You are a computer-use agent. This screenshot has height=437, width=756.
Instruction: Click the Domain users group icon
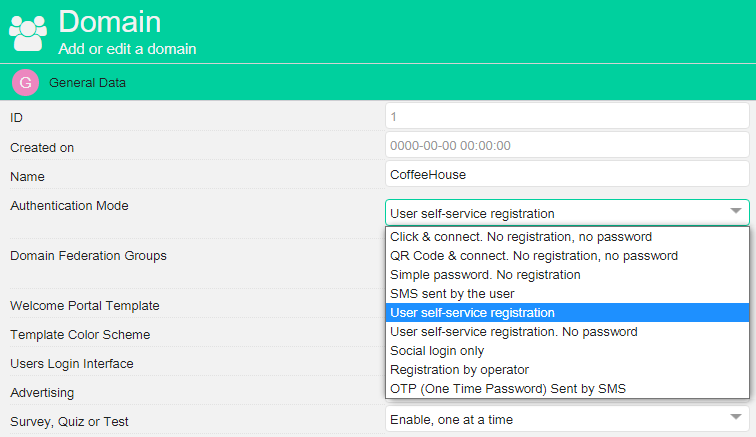[29, 30]
